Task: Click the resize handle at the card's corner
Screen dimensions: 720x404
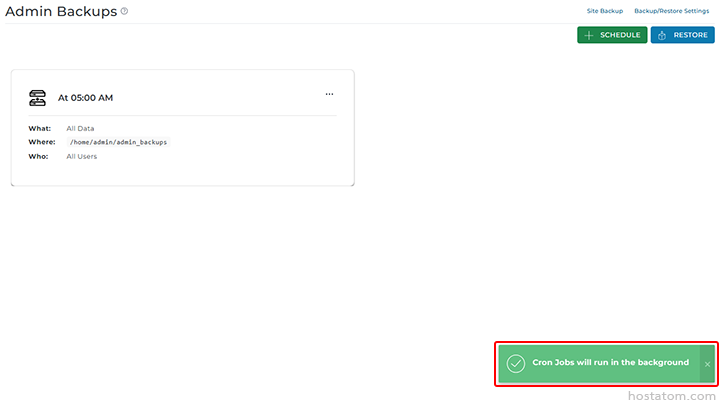Action: pyautogui.click(x=352, y=185)
